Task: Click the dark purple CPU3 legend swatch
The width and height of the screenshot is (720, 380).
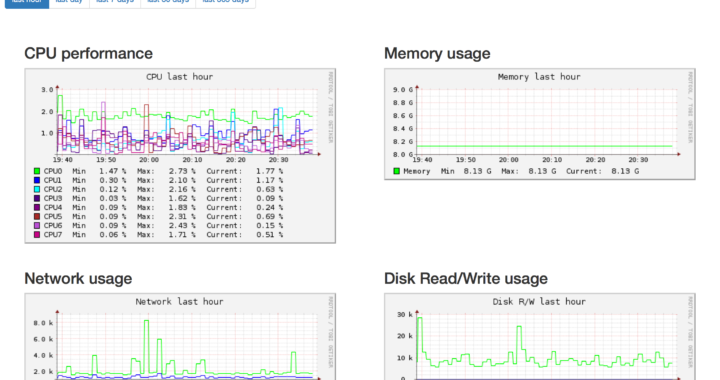Action: 37,198
